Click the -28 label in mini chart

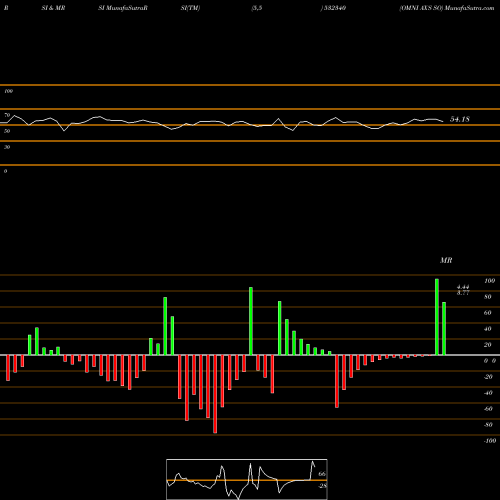point(322,486)
